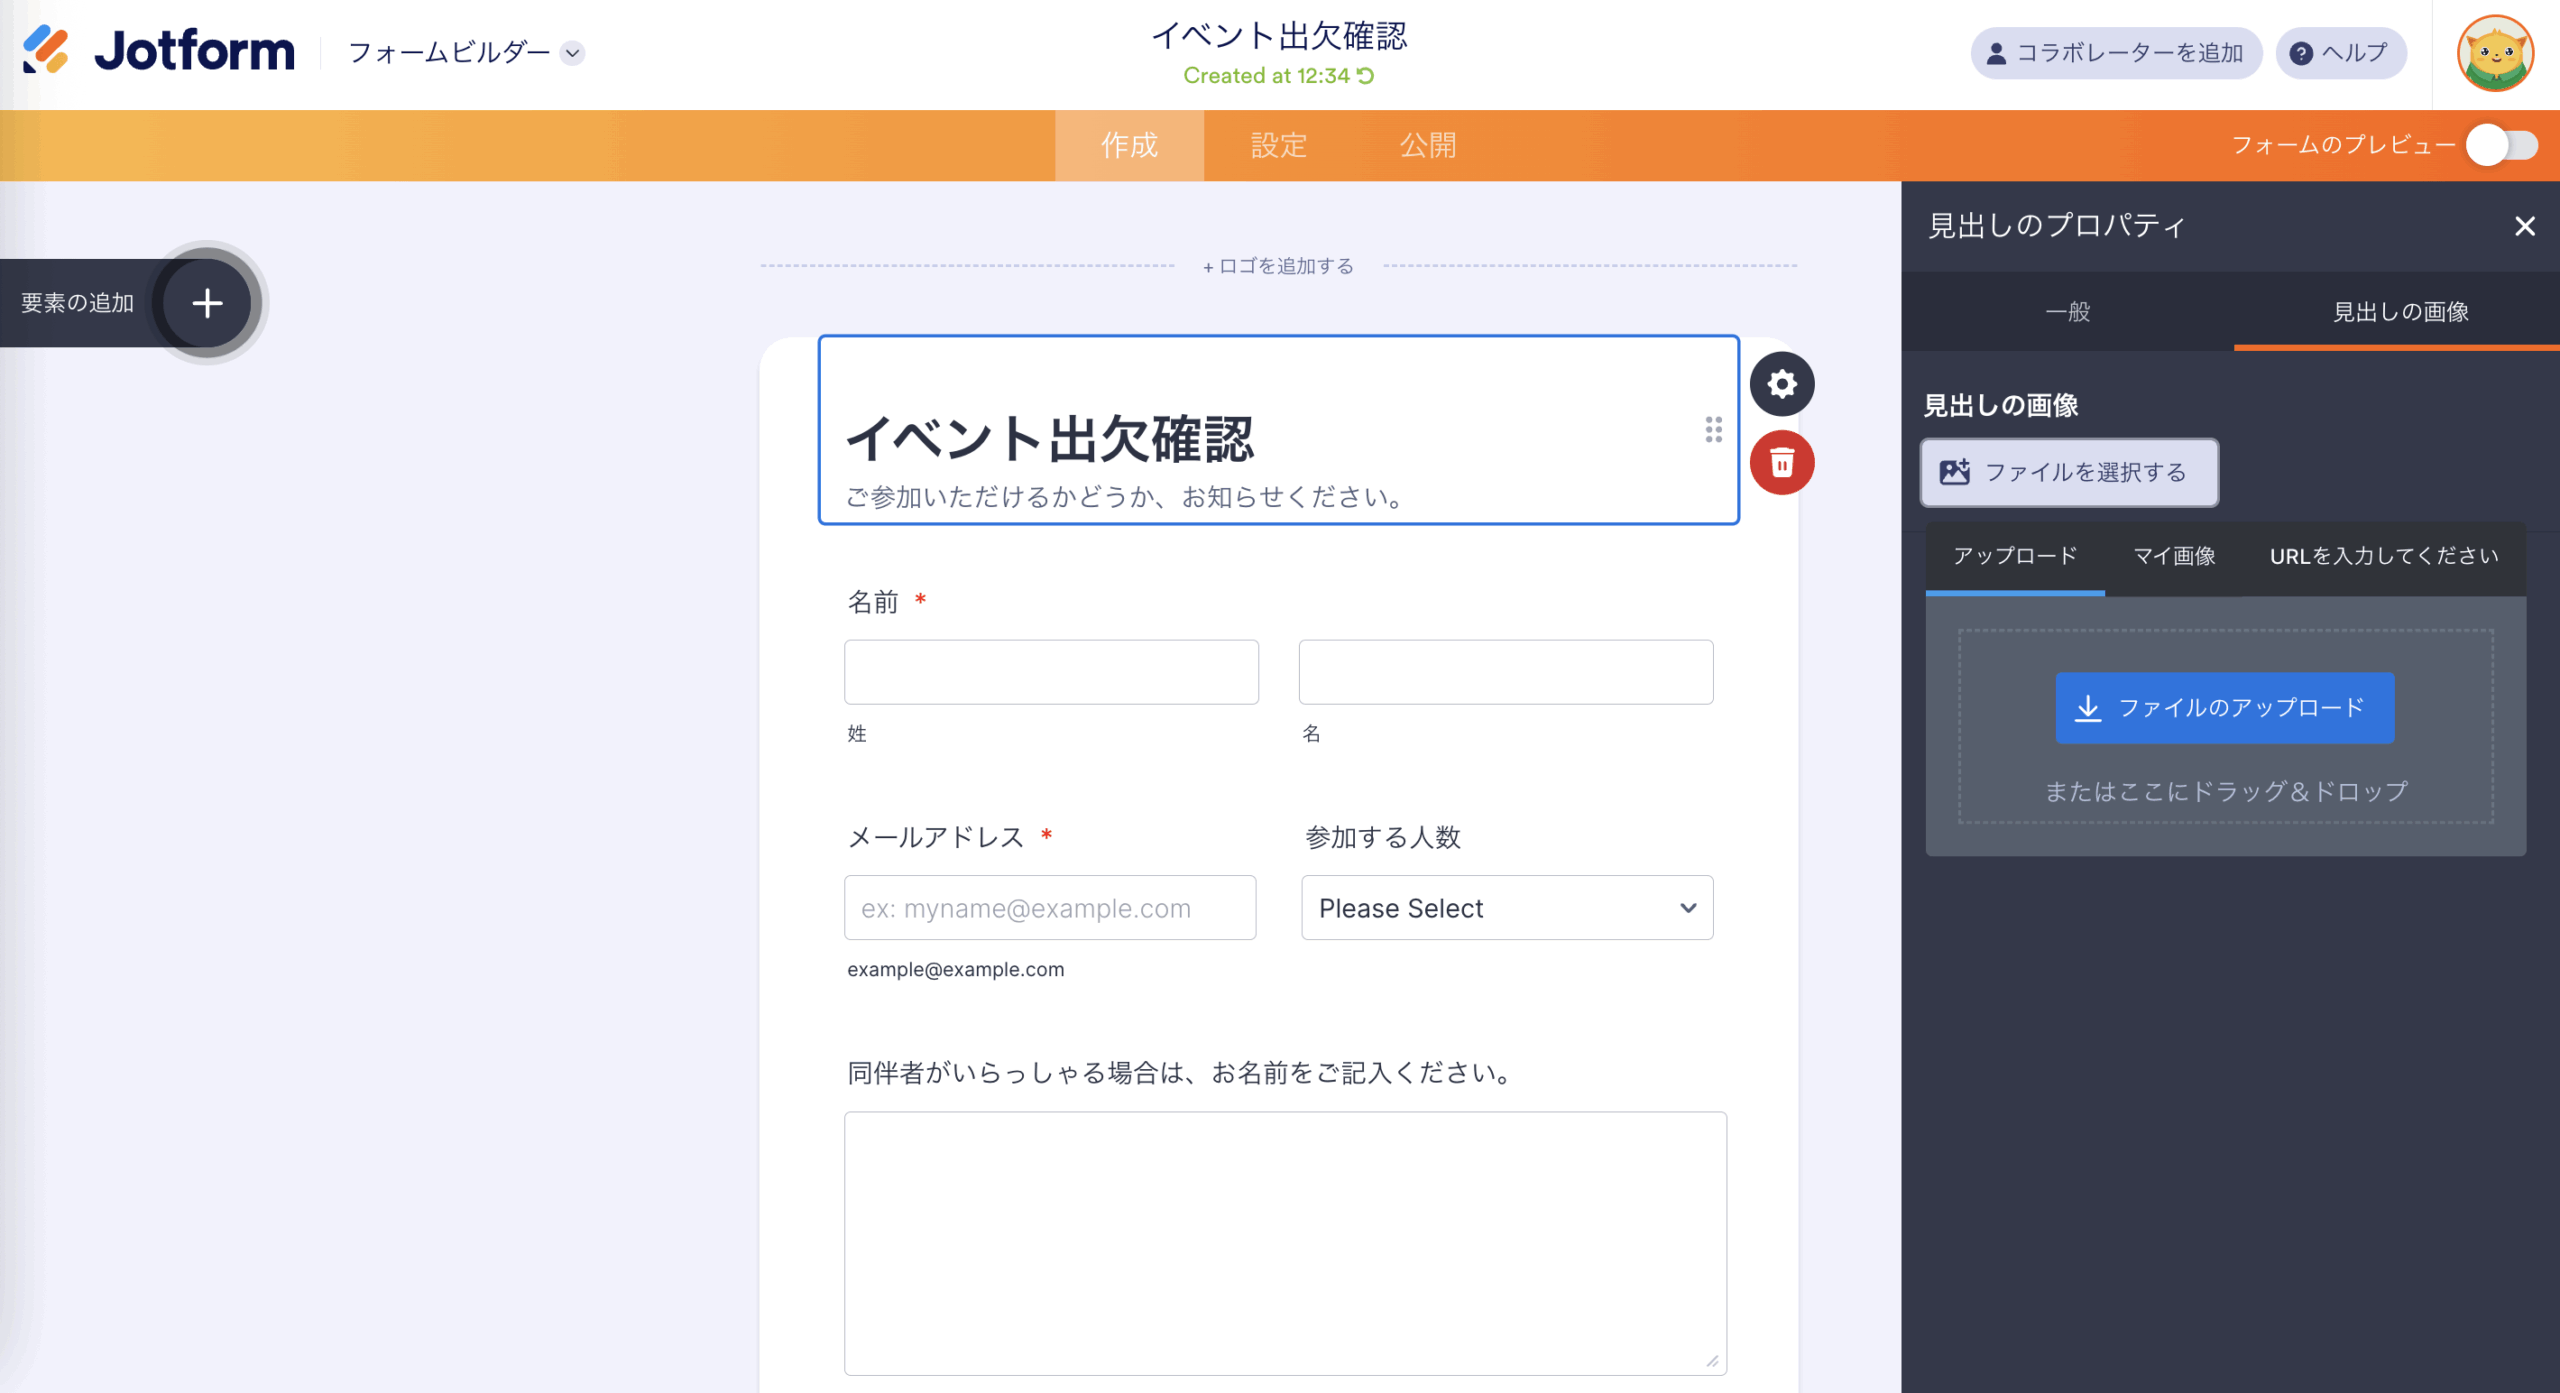Toggle the フォームのプレビュー switch

tap(2501, 146)
